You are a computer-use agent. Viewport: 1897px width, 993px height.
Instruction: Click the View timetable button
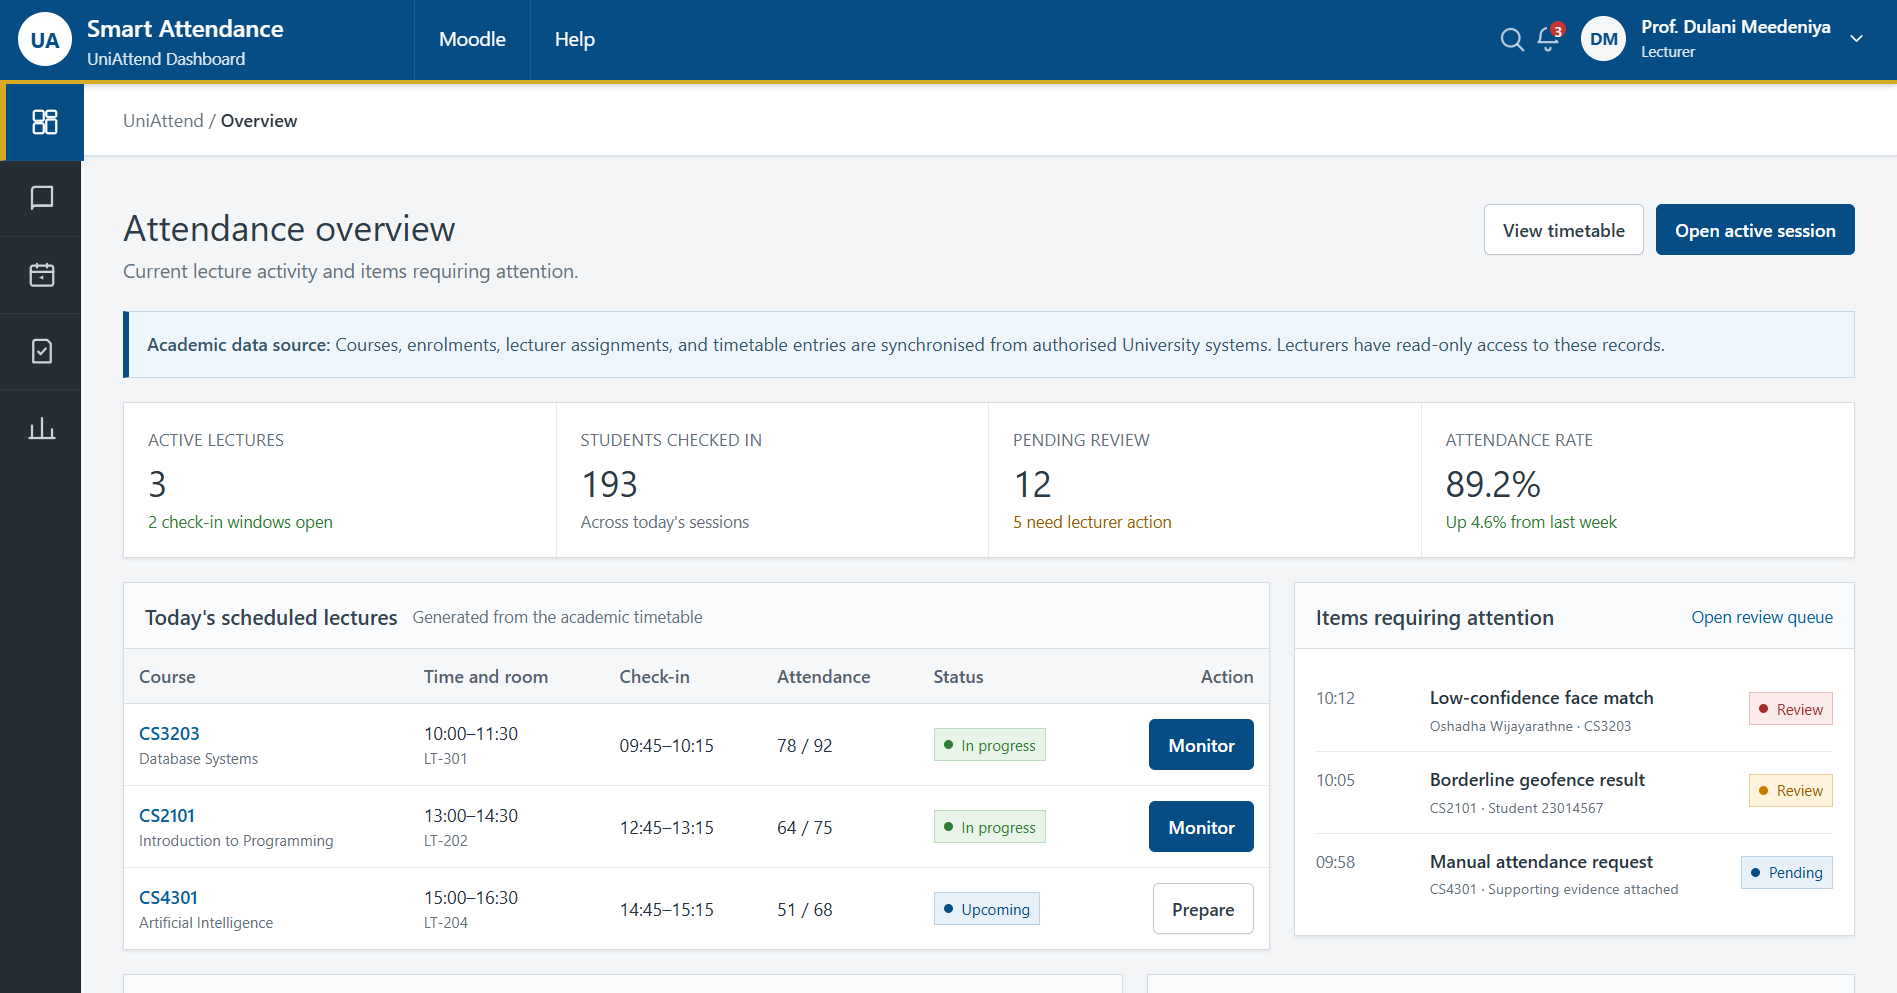coord(1563,230)
